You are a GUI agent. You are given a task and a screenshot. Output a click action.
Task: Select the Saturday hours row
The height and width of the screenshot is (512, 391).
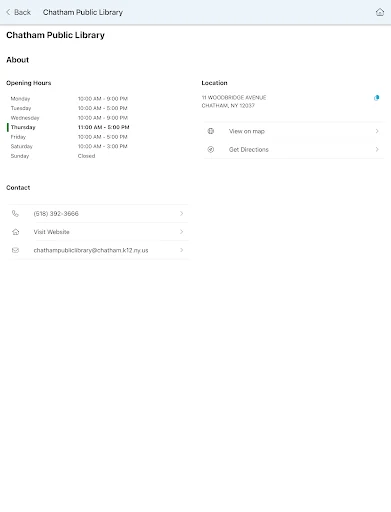tap(69, 146)
